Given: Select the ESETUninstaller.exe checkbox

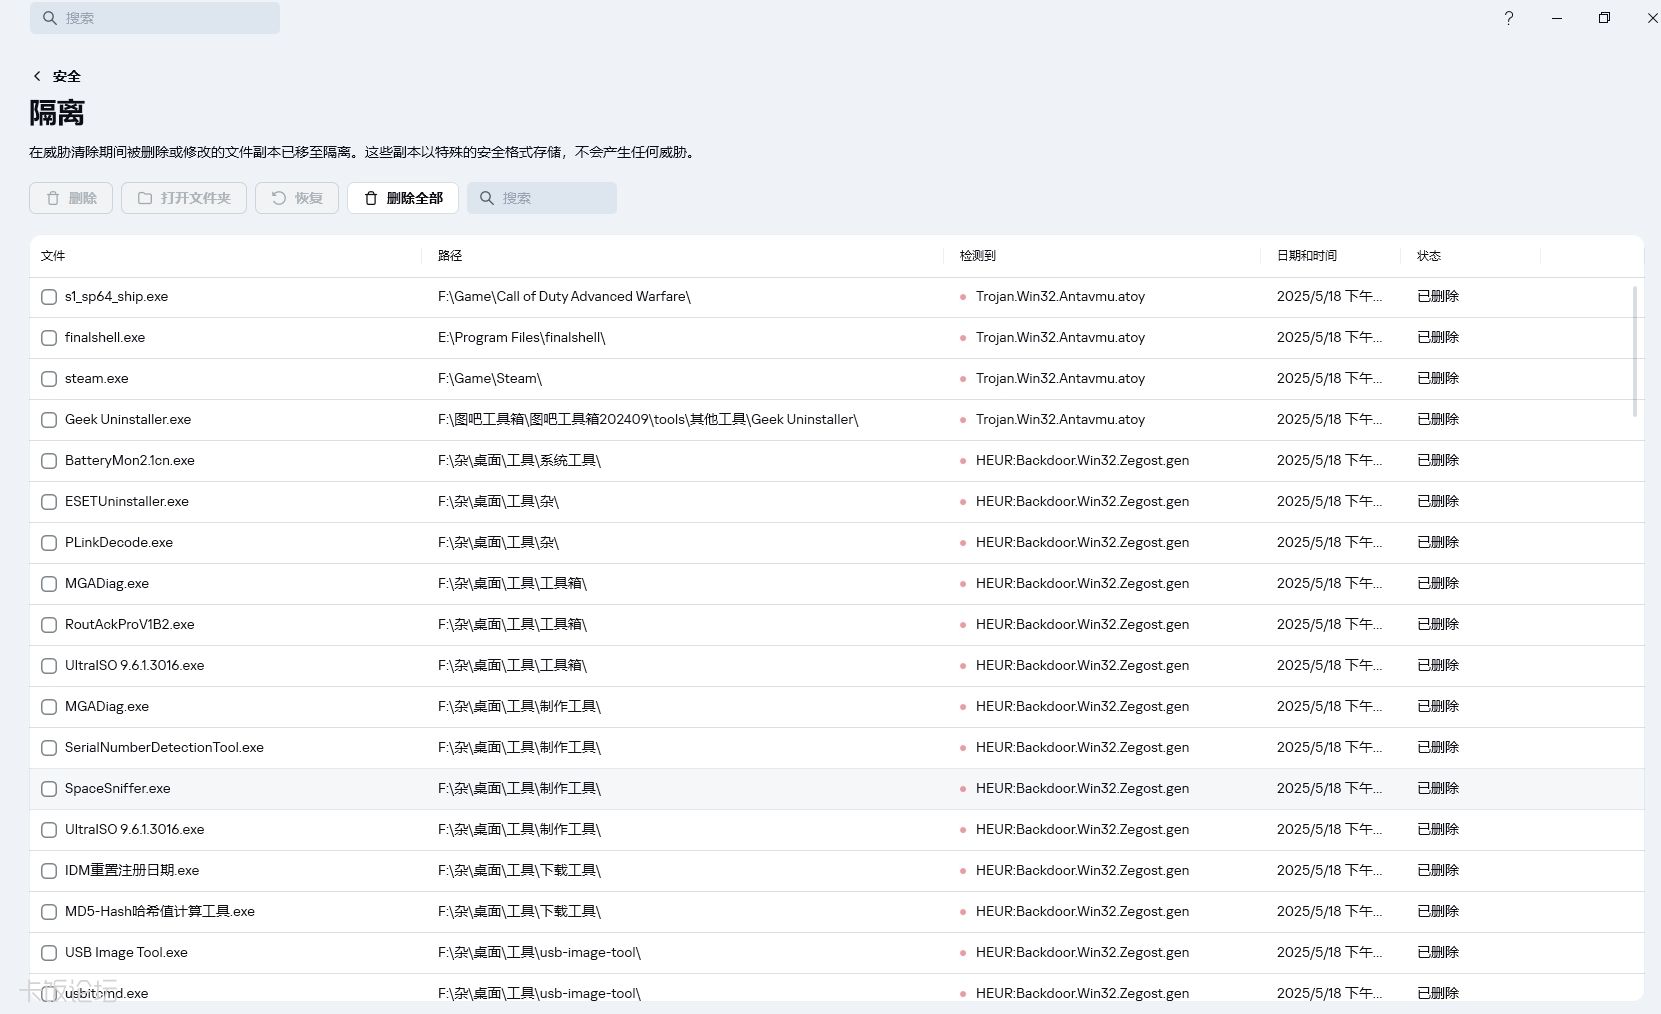Looking at the screenshot, I should [49, 502].
